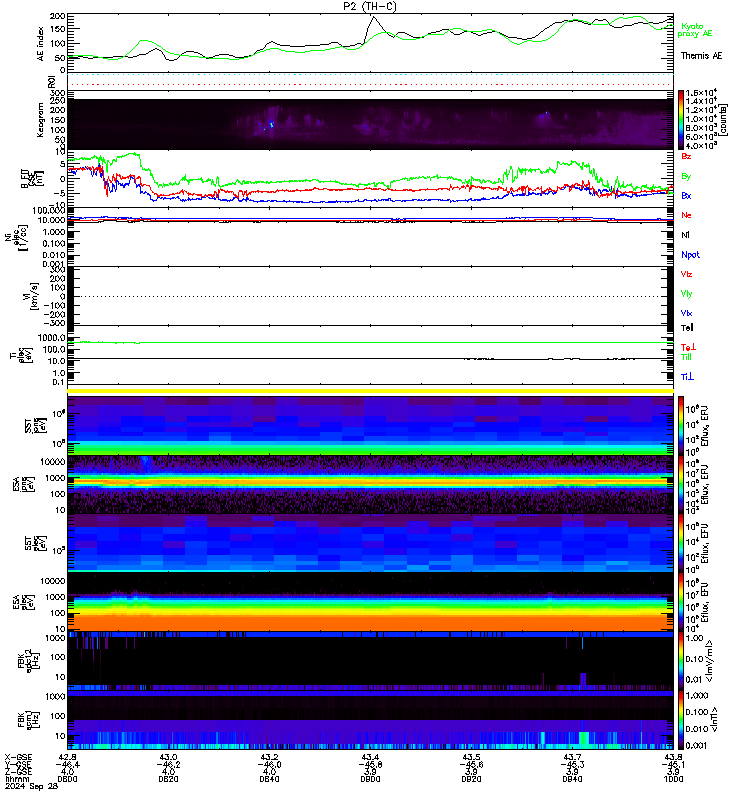Screen dimensions: 750x800
Task: Click the FBK scm1 nT color bar
Action: (x=681, y=720)
